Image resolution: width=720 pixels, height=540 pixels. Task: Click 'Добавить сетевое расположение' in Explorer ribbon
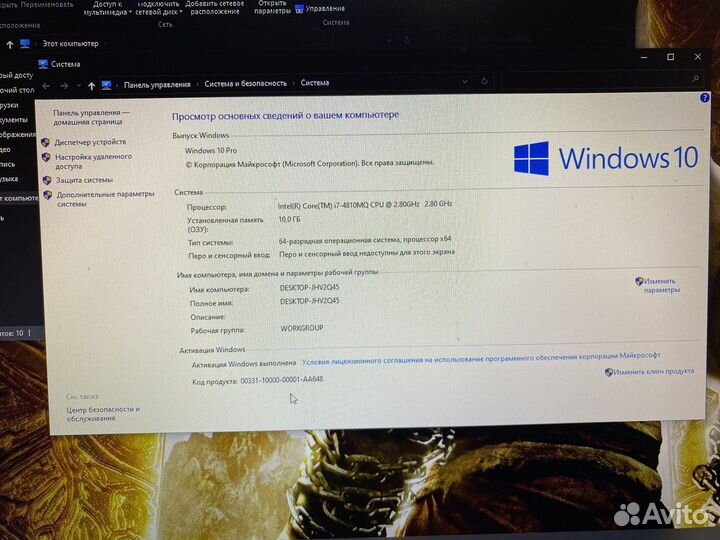(214, 7)
